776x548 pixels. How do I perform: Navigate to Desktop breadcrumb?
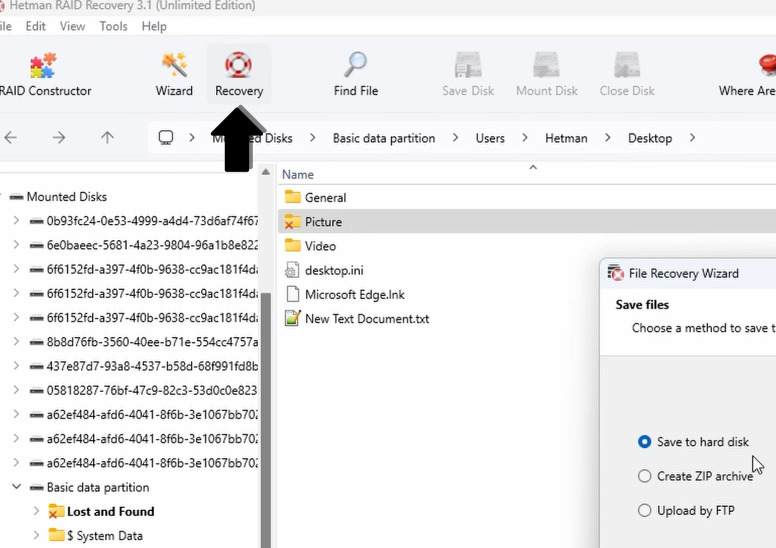tap(650, 138)
